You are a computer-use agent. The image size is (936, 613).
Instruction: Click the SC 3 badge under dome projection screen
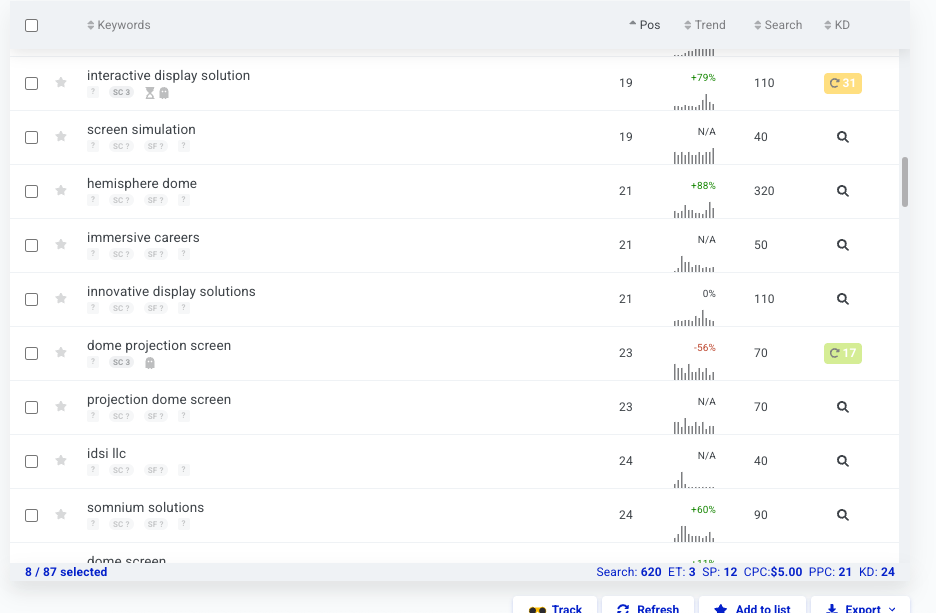(x=121, y=362)
